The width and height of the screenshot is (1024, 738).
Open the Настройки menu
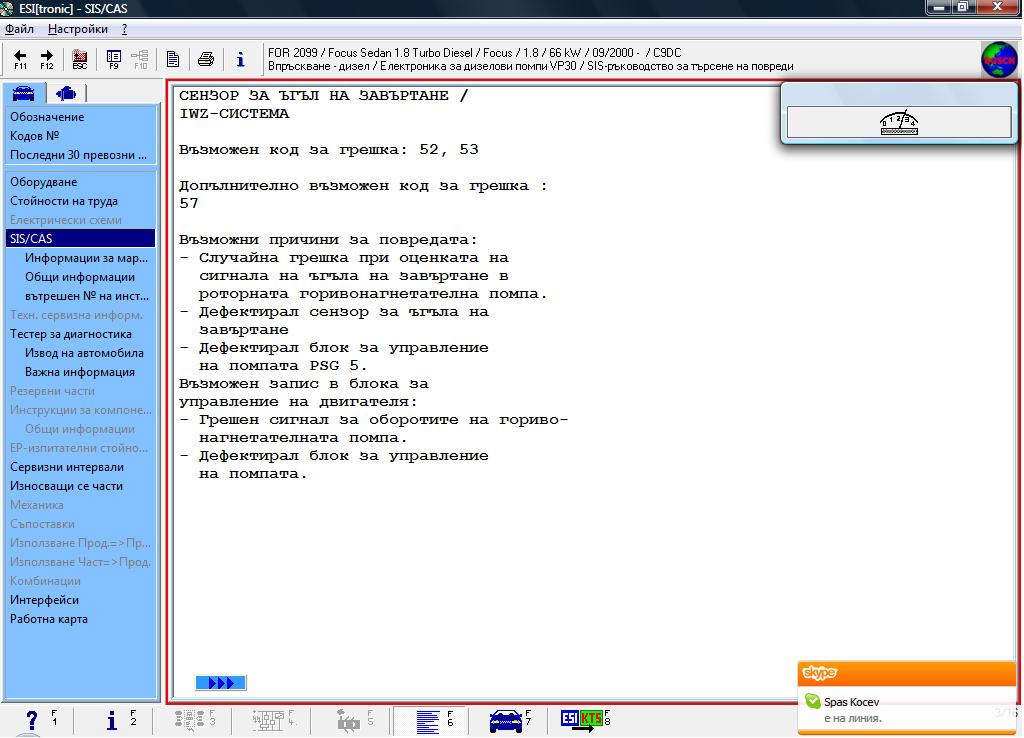coord(78,29)
